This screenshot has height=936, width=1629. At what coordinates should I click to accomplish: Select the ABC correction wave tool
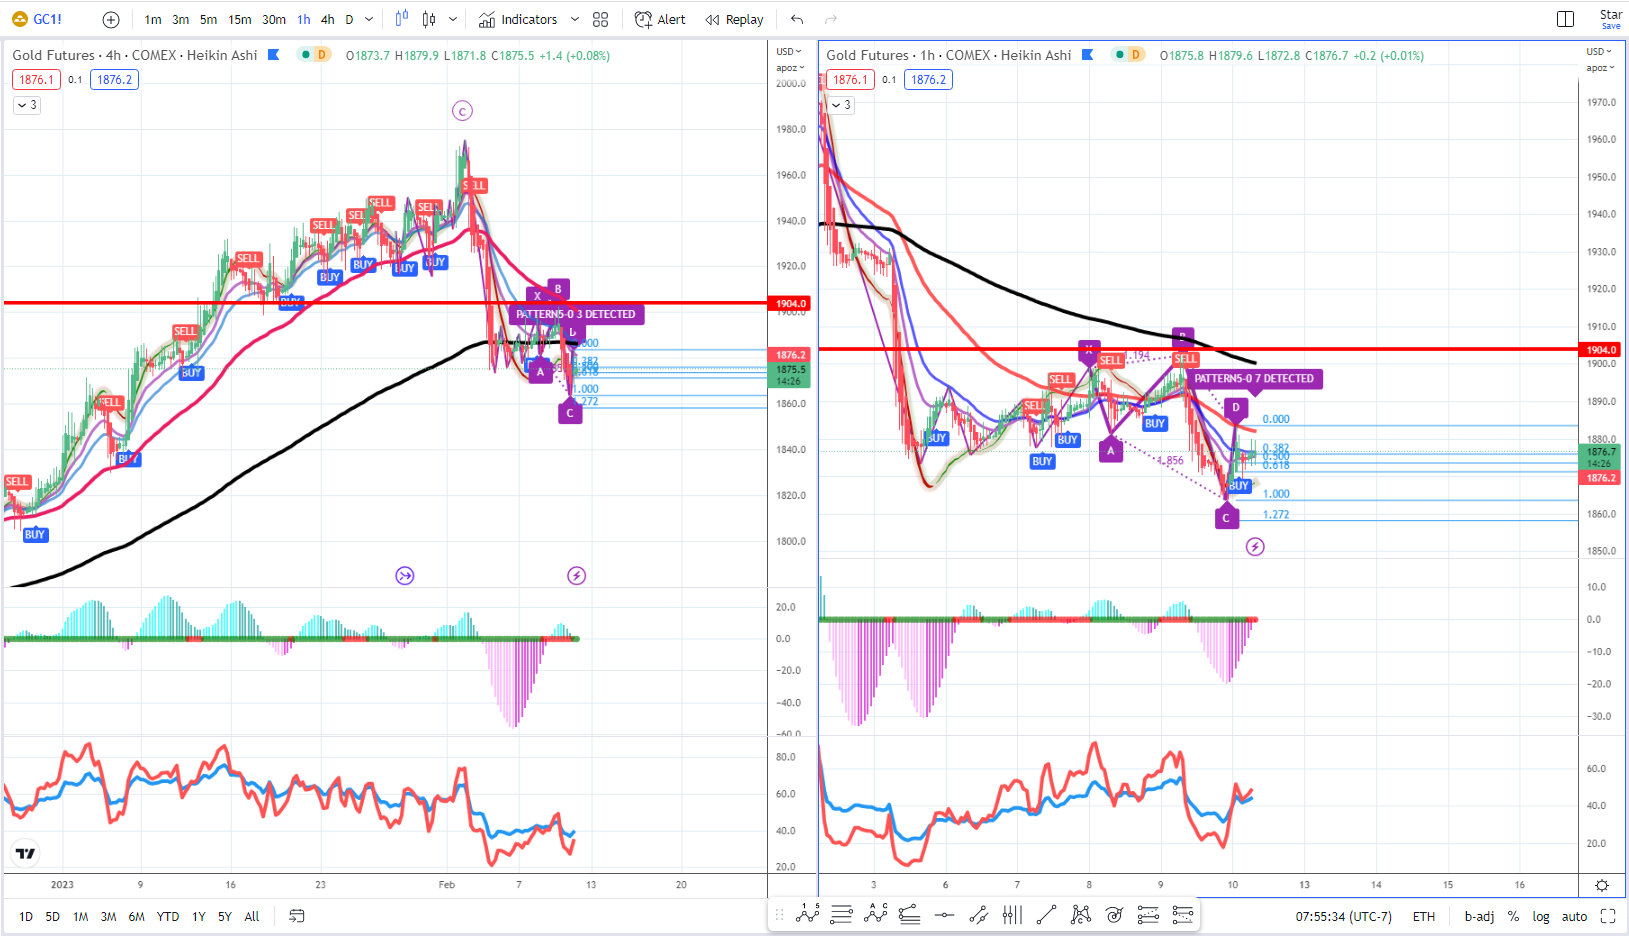coord(876,914)
